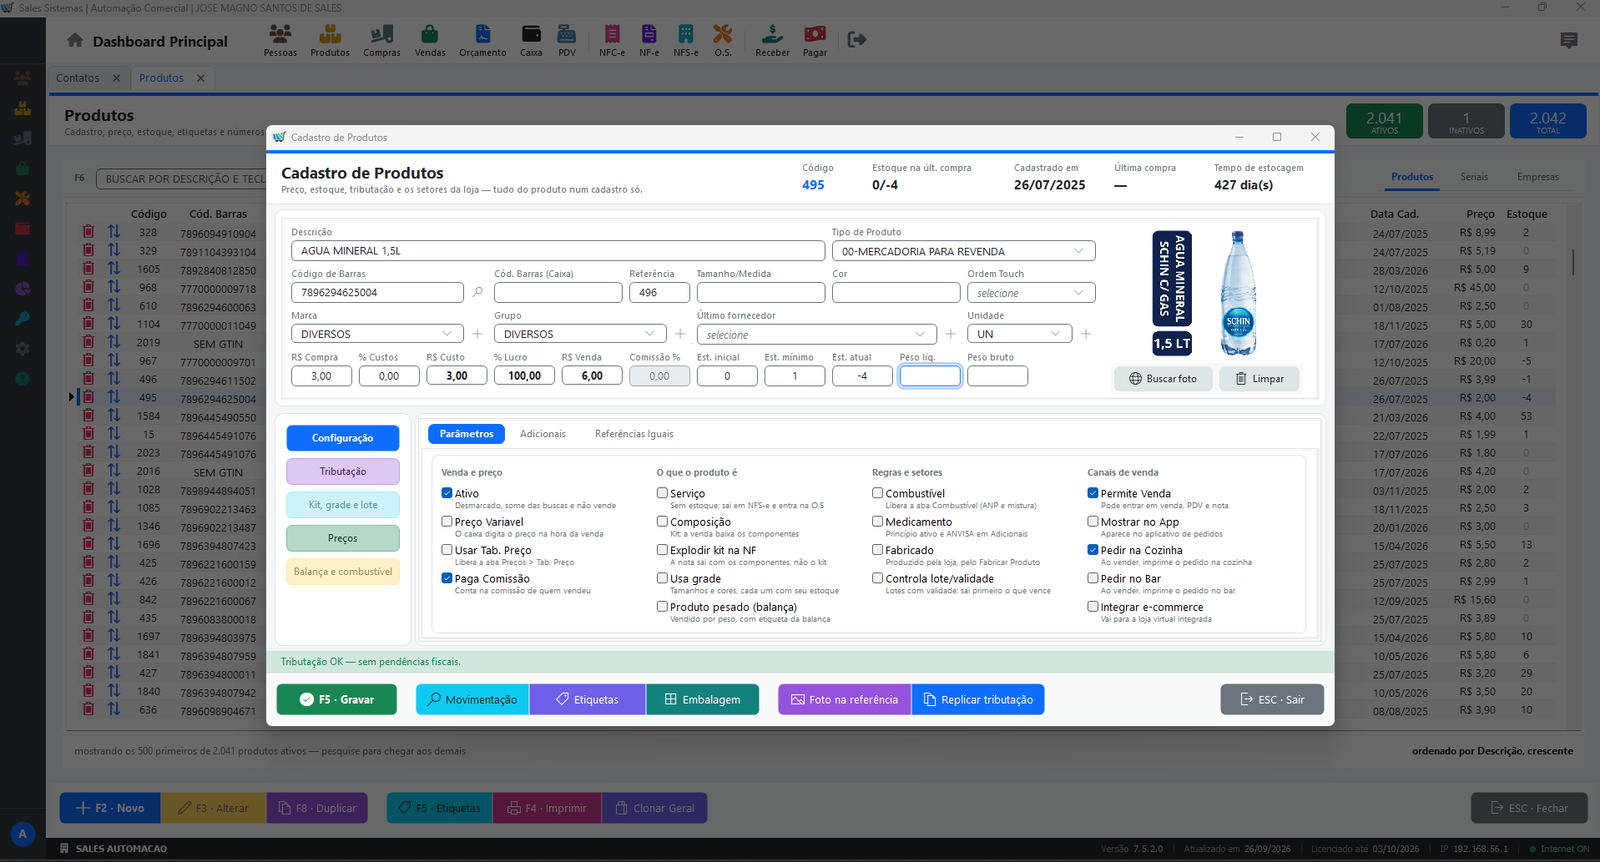Check the Serviço checkbox
This screenshot has width=1600, height=862.
662,493
